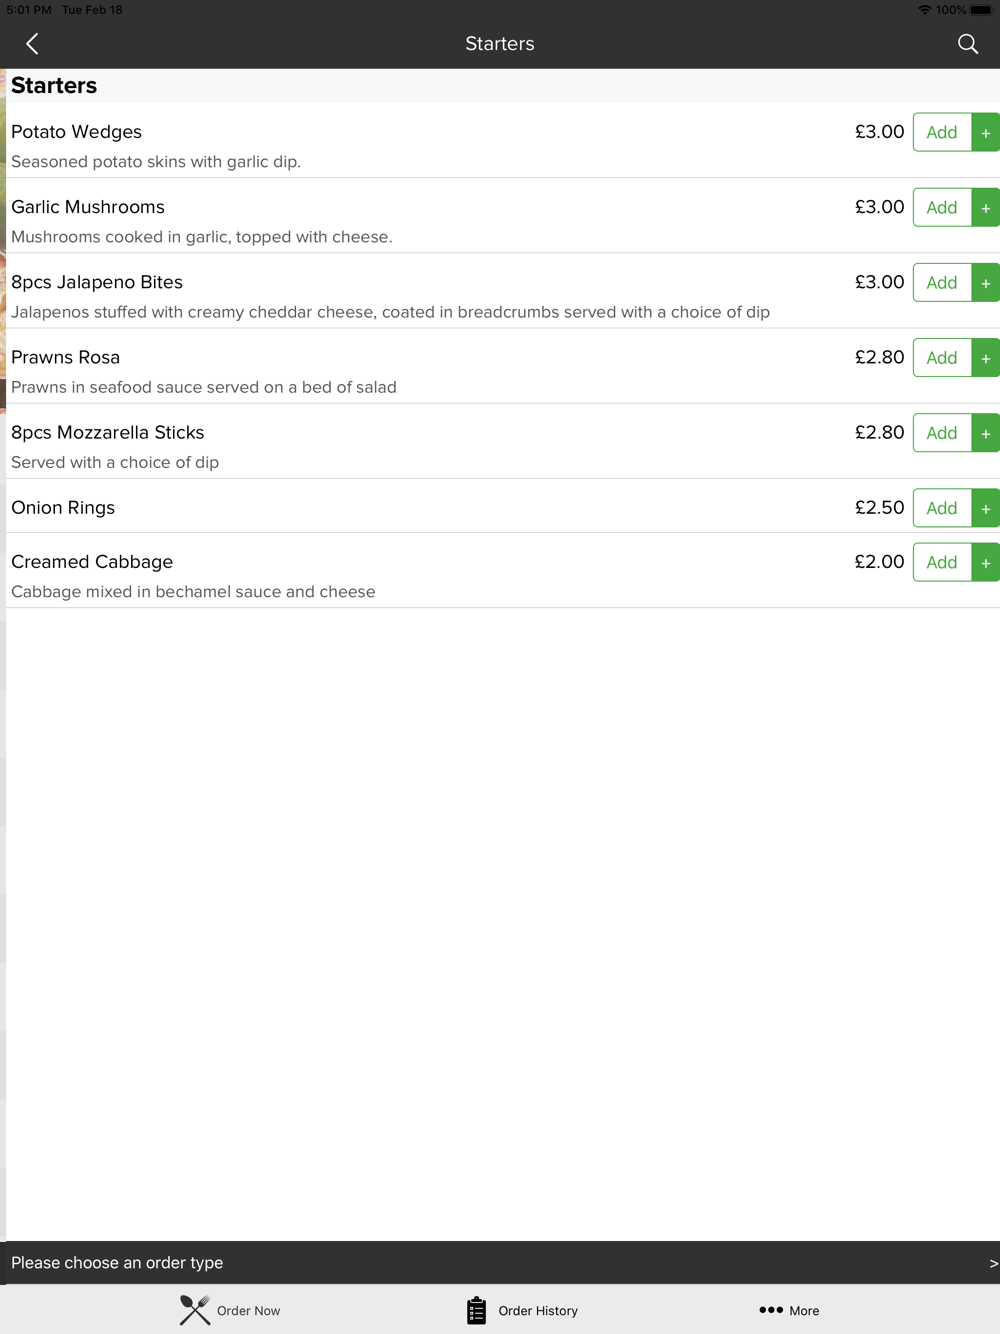The image size is (1000, 1334).
Task: Tap the green plus for Prawns Rosa
Action: (x=986, y=357)
